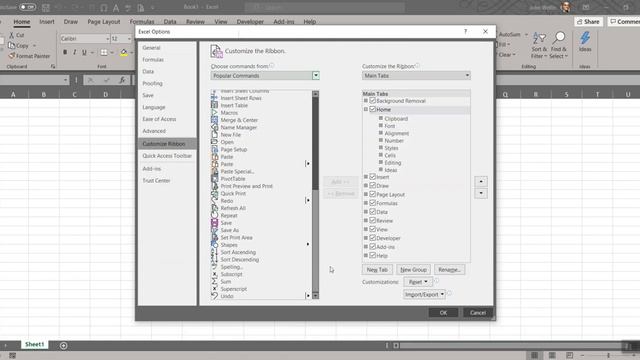Click the Sort & Filter ribbon icon
The image size is (640, 360).
tap(539, 38)
